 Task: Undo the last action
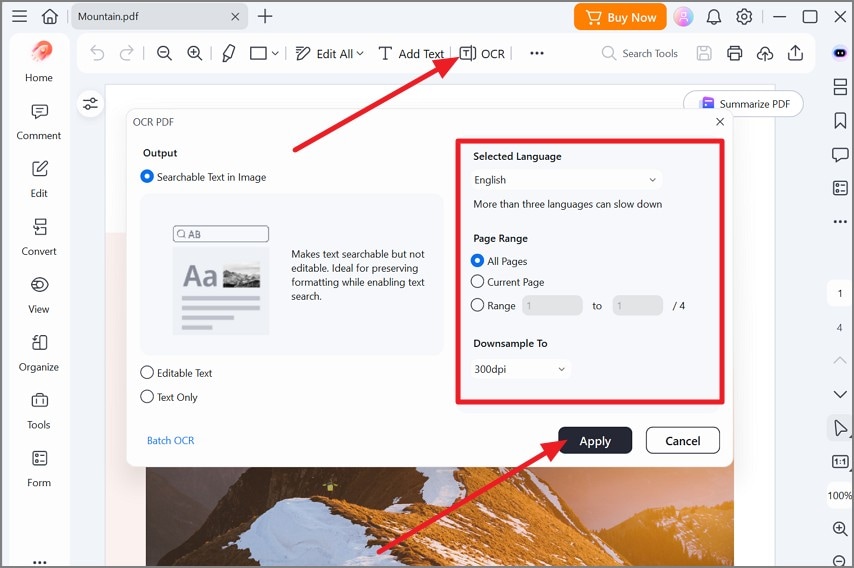pyautogui.click(x=97, y=53)
